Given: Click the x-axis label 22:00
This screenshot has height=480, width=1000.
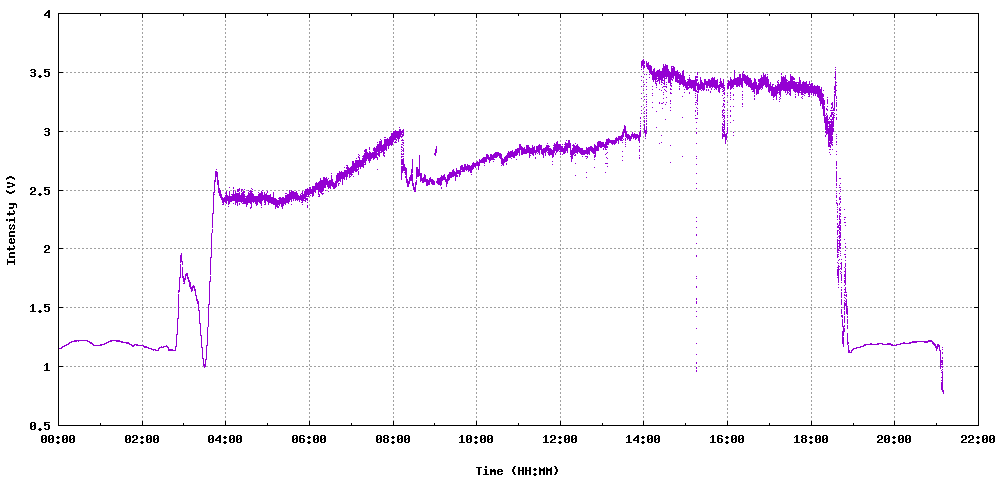Looking at the screenshot, I should click(978, 439).
